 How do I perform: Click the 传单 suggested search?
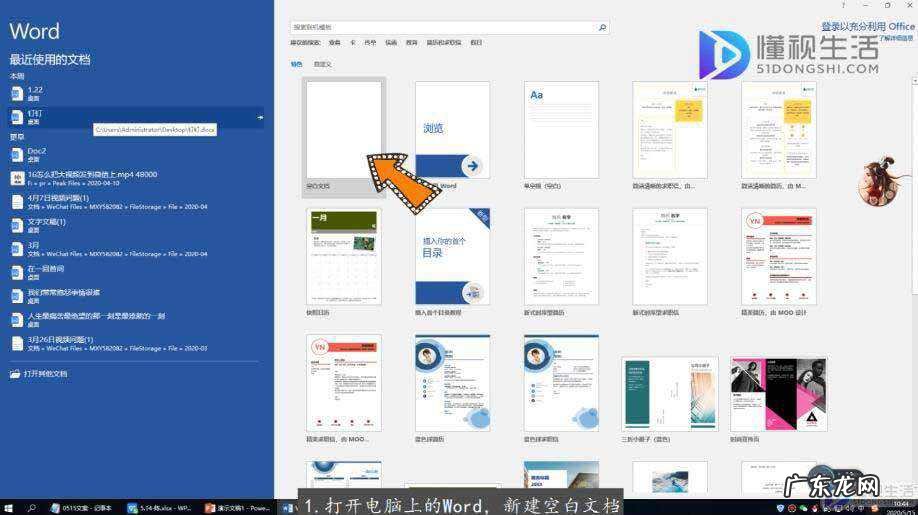point(370,43)
